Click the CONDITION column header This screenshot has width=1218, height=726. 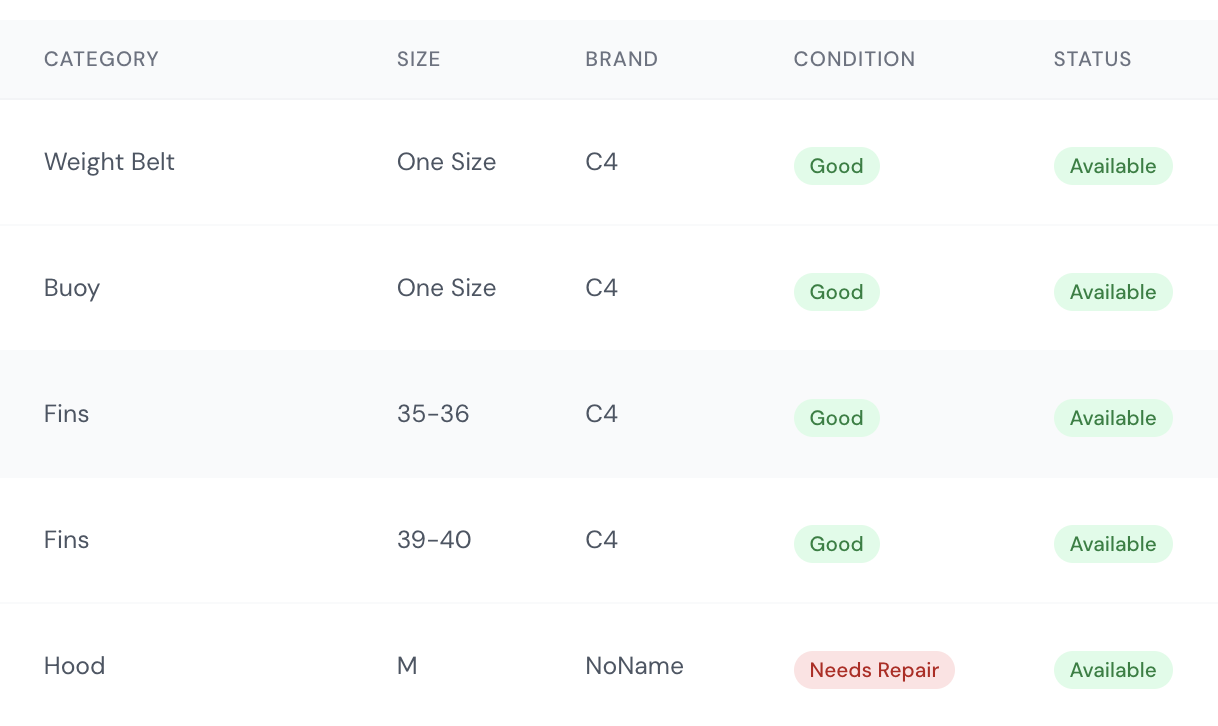pyautogui.click(x=854, y=59)
